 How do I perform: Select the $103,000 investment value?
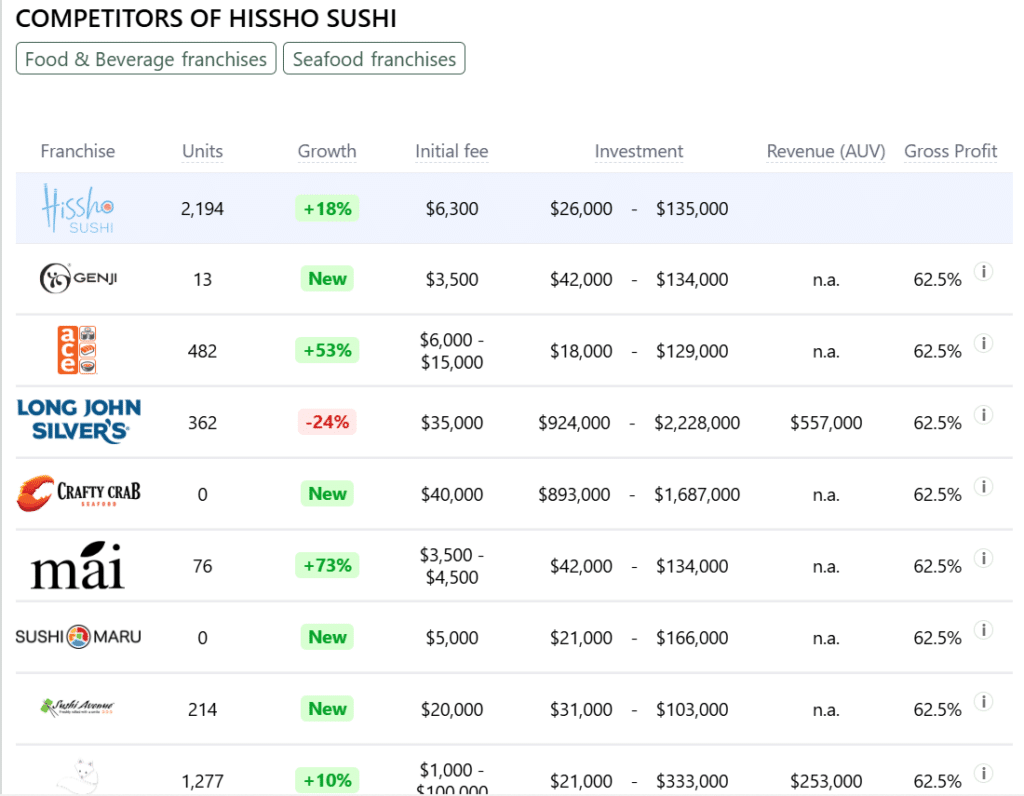point(692,710)
